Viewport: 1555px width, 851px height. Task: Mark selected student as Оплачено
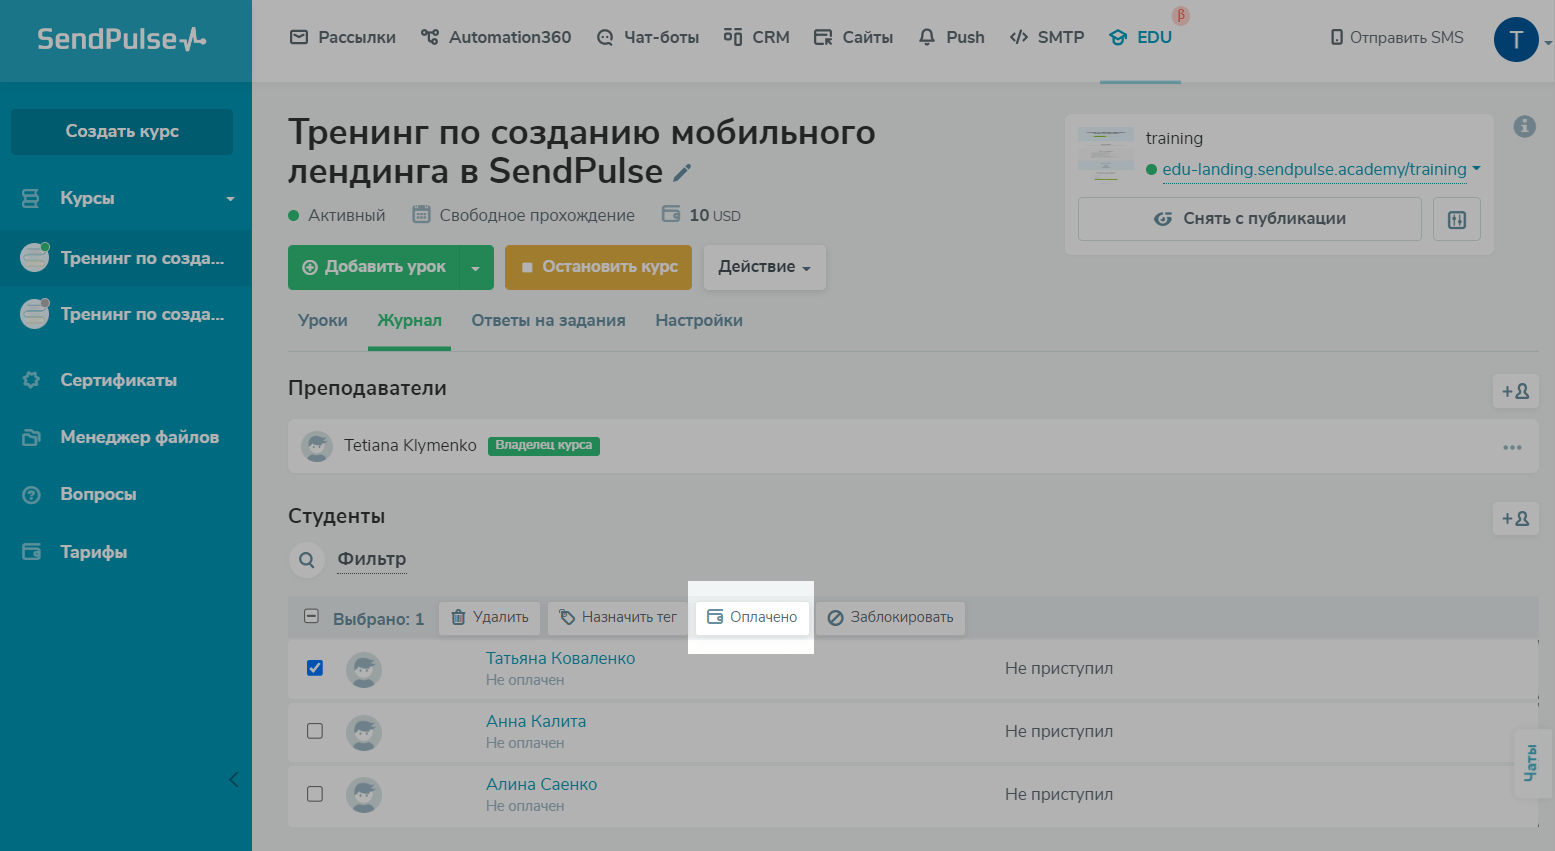point(752,618)
